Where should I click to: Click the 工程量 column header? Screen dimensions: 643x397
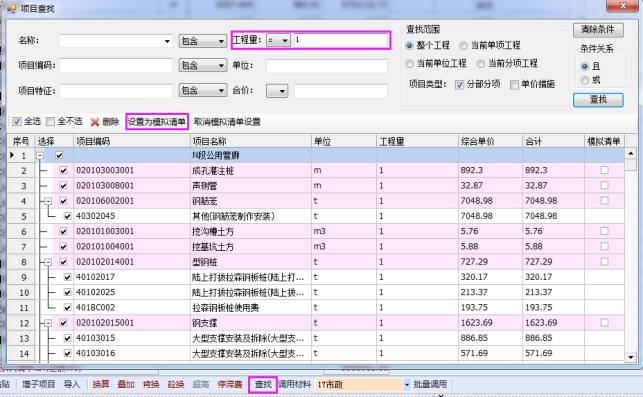point(417,141)
